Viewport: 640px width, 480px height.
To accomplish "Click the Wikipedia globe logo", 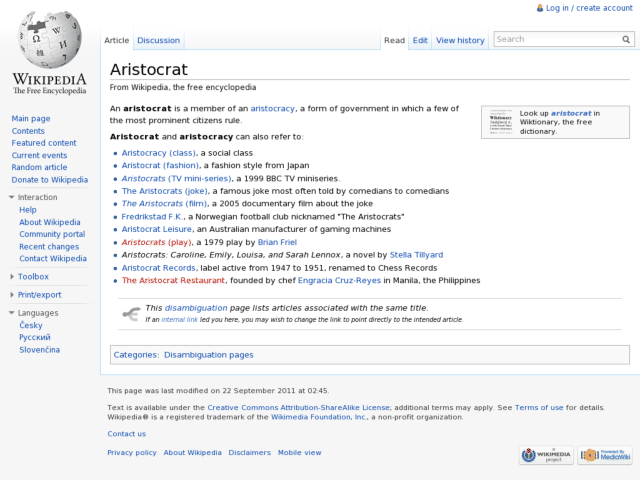I will [50, 53].
